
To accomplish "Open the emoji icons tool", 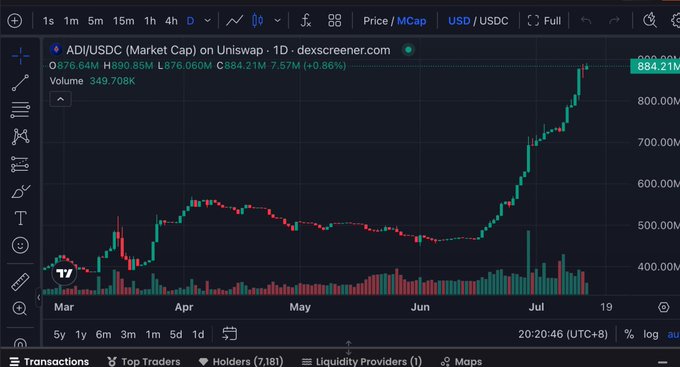I will 20,246.
